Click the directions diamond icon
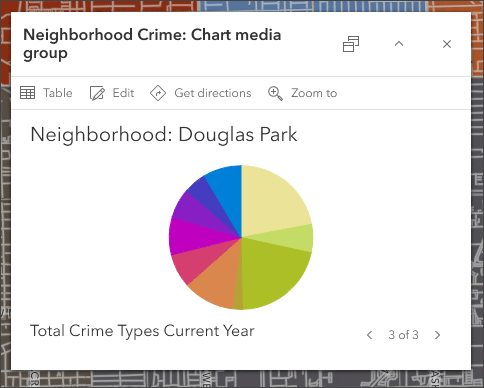The image size is (484, 388). [x=158, y=93]
